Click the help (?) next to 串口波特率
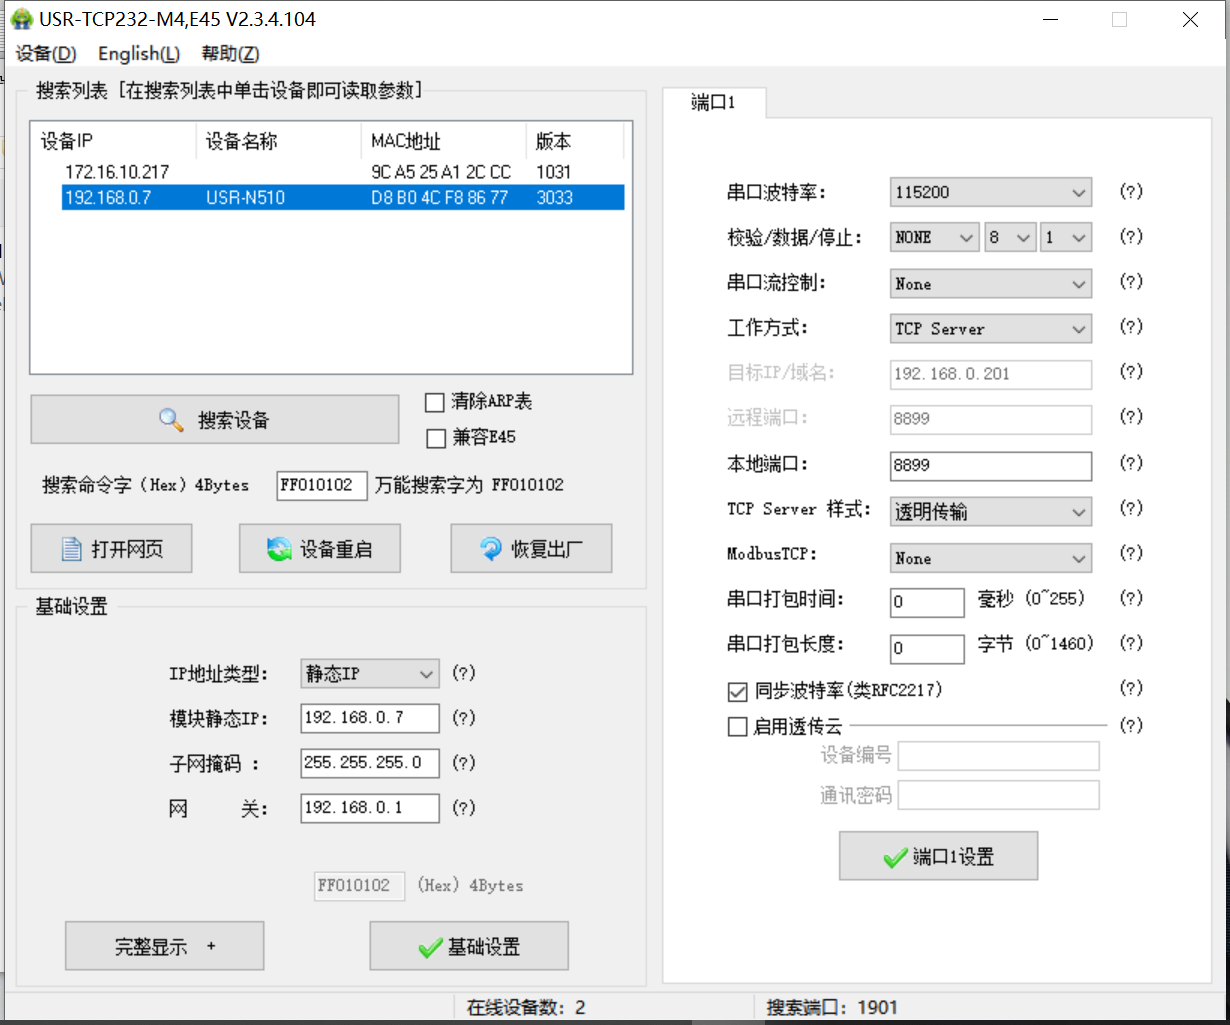Screen dimensions: 1230x1025 pos(1131,191)
